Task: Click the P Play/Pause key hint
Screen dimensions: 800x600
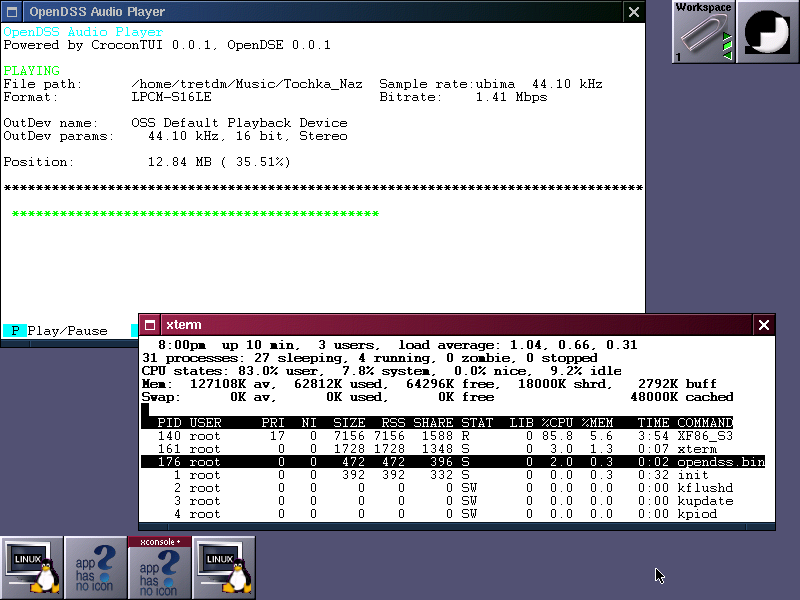Action: 56,331
